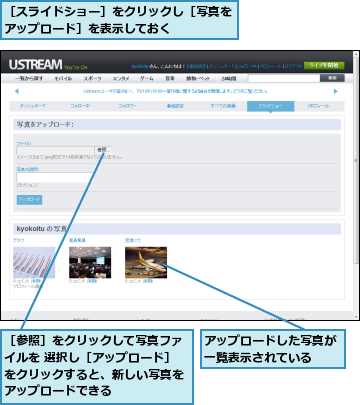
Task: Delete the 発表風景 photo via its 削除 link
Action: 92,281
